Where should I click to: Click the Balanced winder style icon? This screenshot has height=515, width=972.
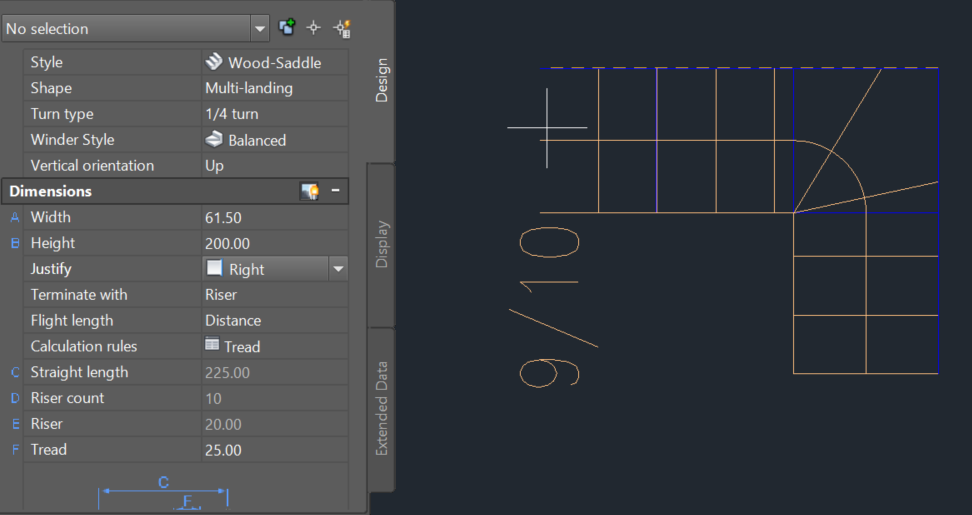point(214,139)
